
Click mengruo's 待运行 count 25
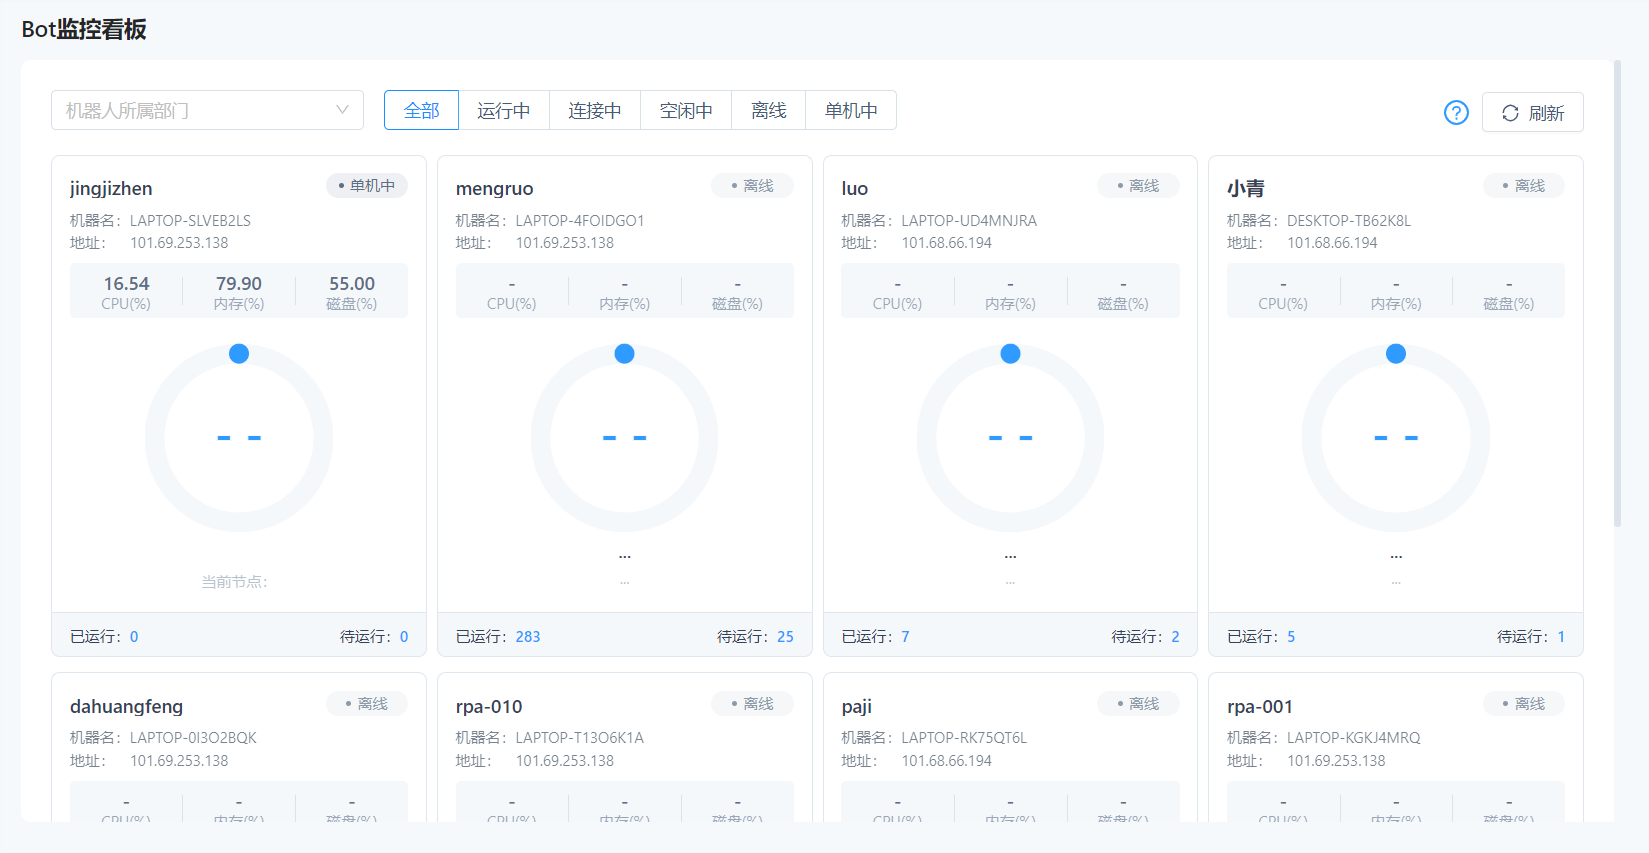point(785,637)
